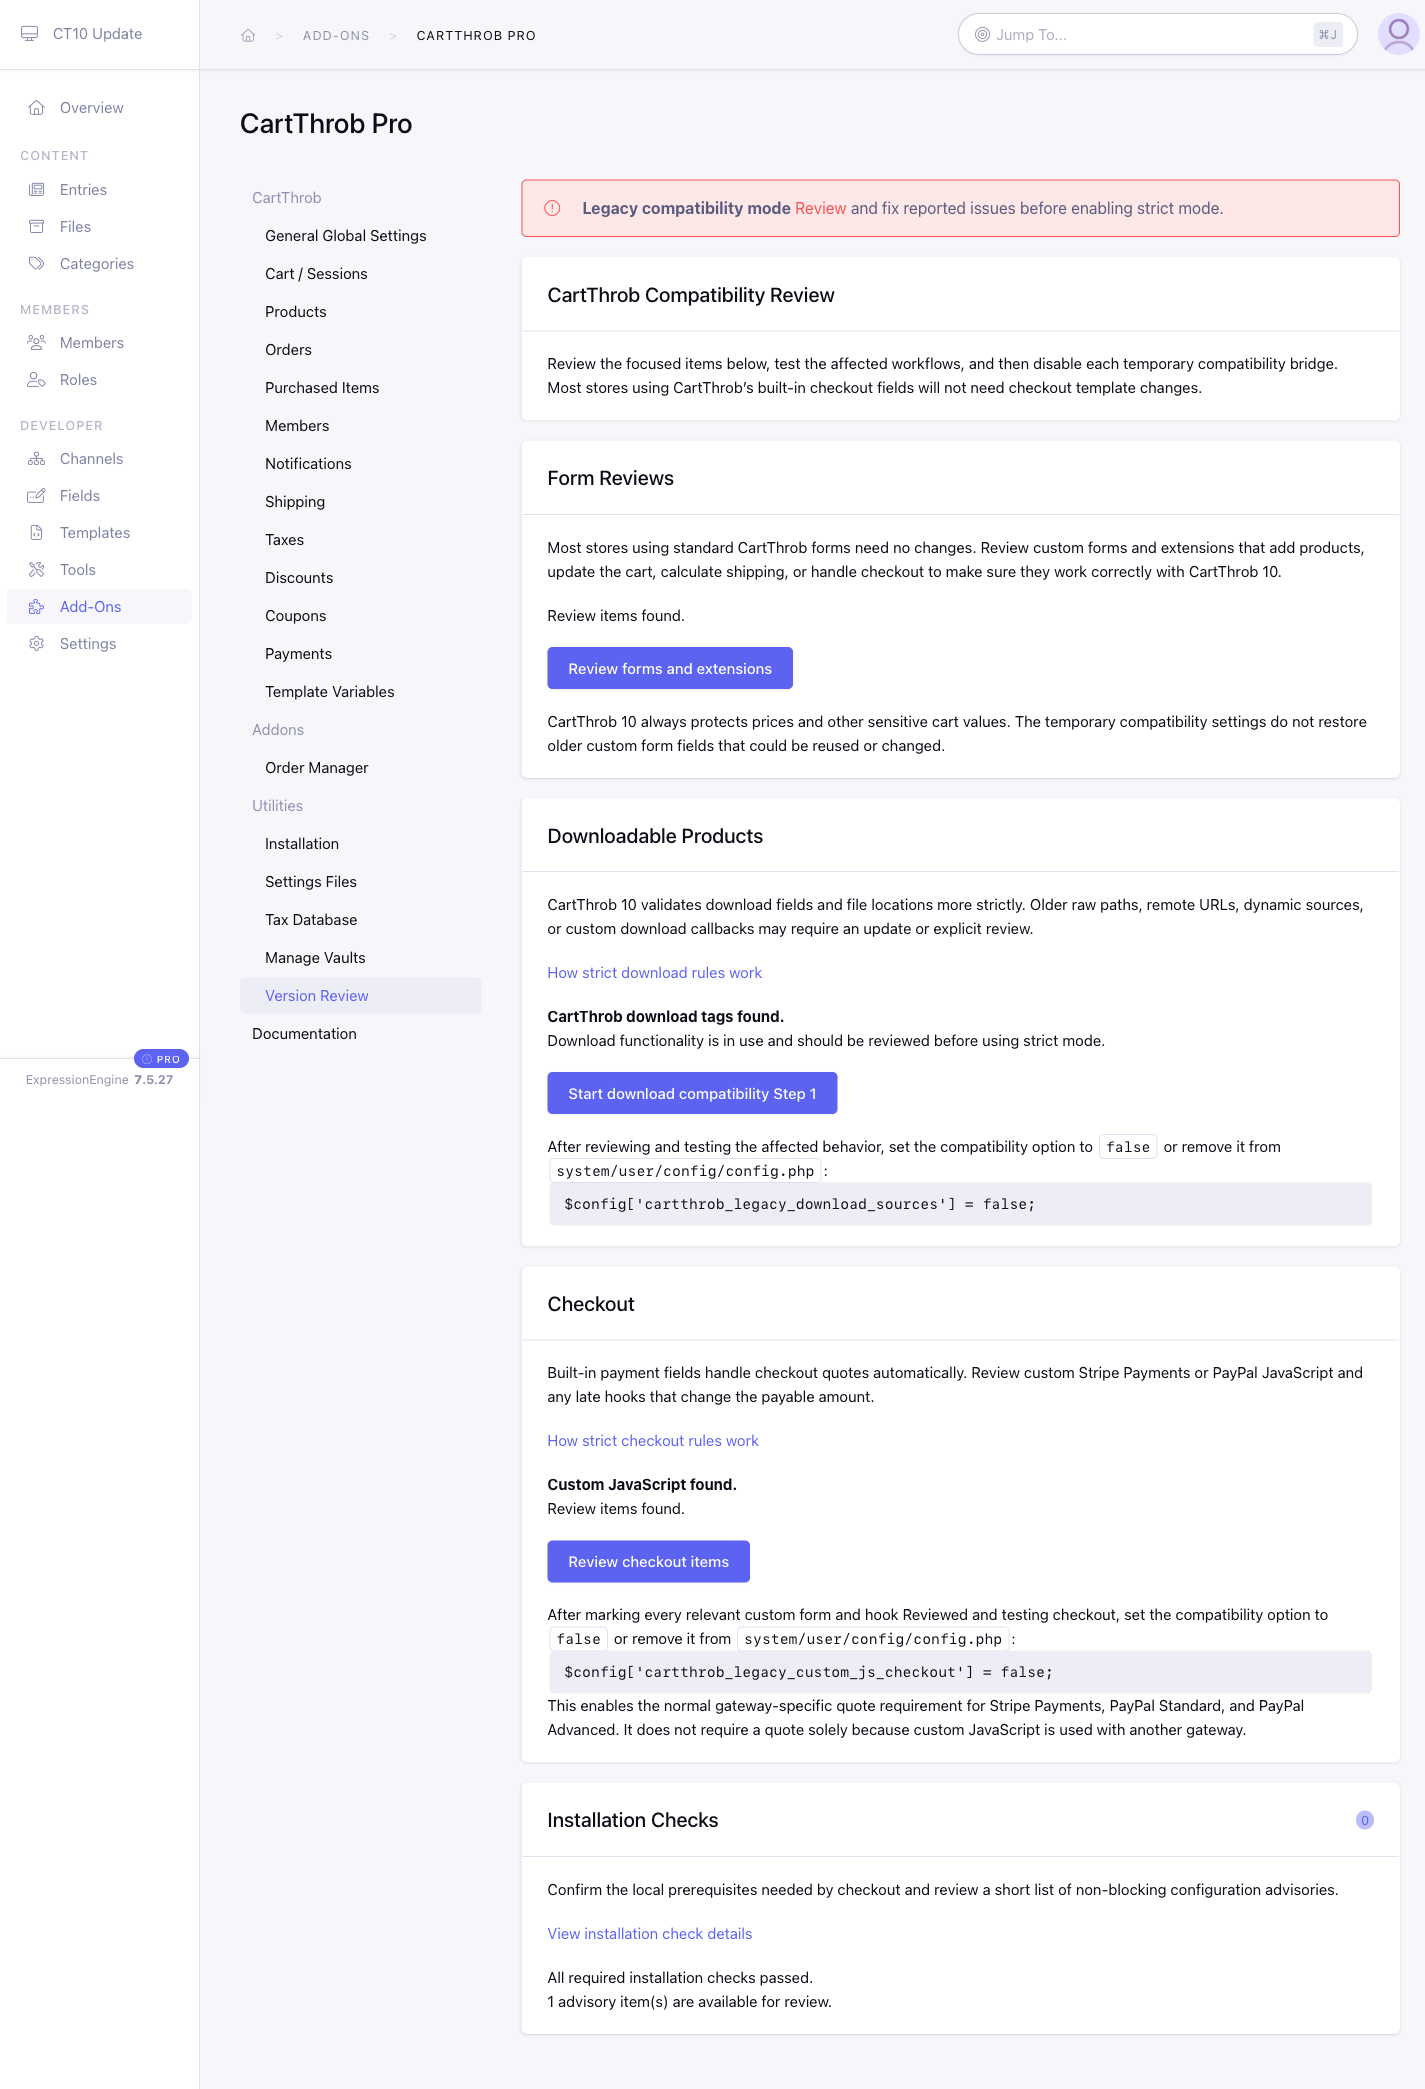Viewport: 1425px width, 2089px height.
Task: Open Categories via its tag icon
Action: (x=37, y=264)
